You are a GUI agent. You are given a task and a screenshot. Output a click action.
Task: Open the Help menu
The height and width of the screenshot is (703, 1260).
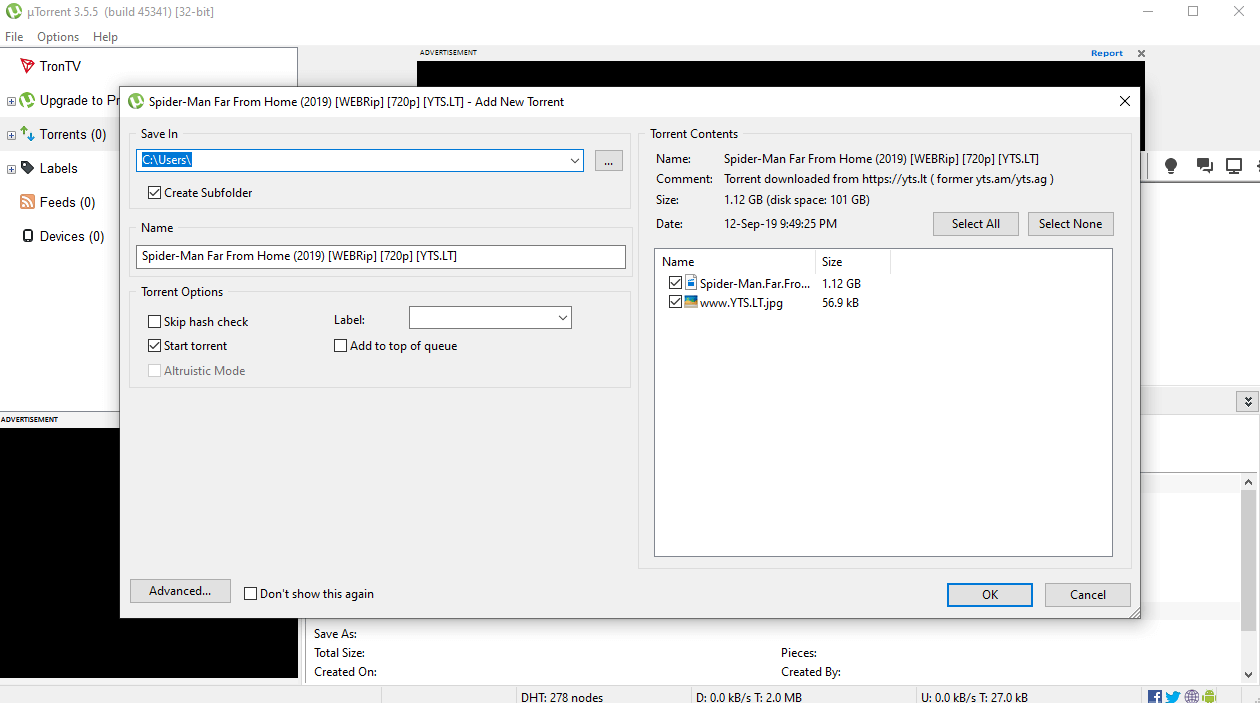click(105, 37)
